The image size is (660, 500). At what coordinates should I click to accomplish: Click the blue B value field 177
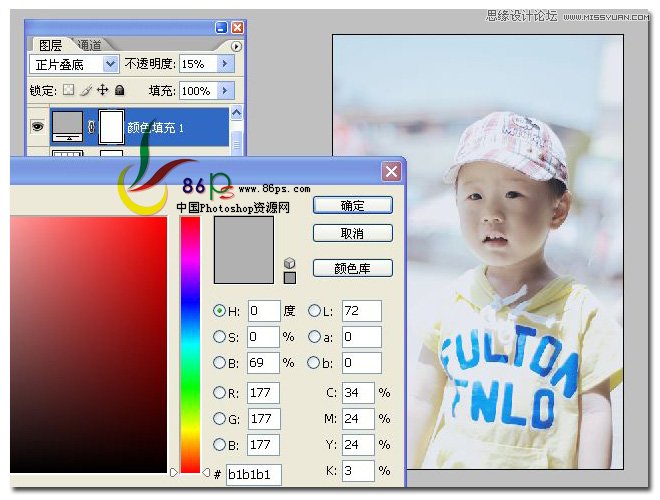(263, 445)
